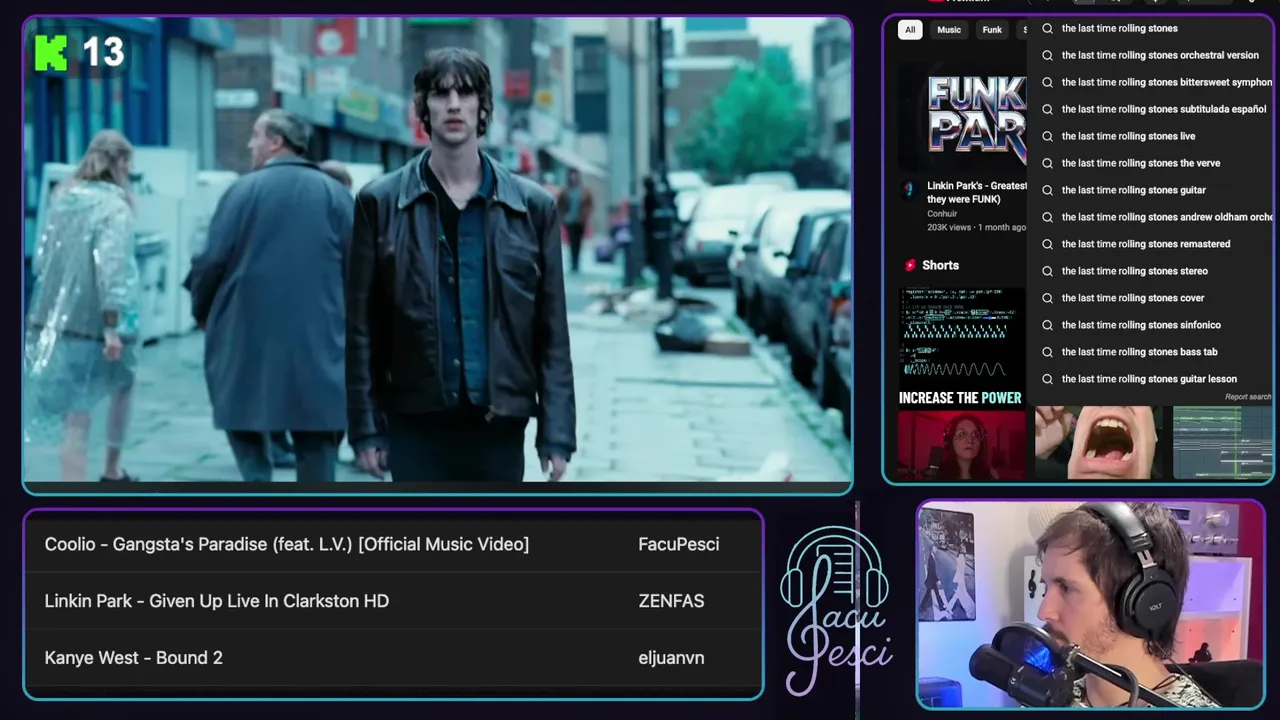The image size is (1280, 720).
Task: Open the Shorts section heading
Action: point(940,265)
